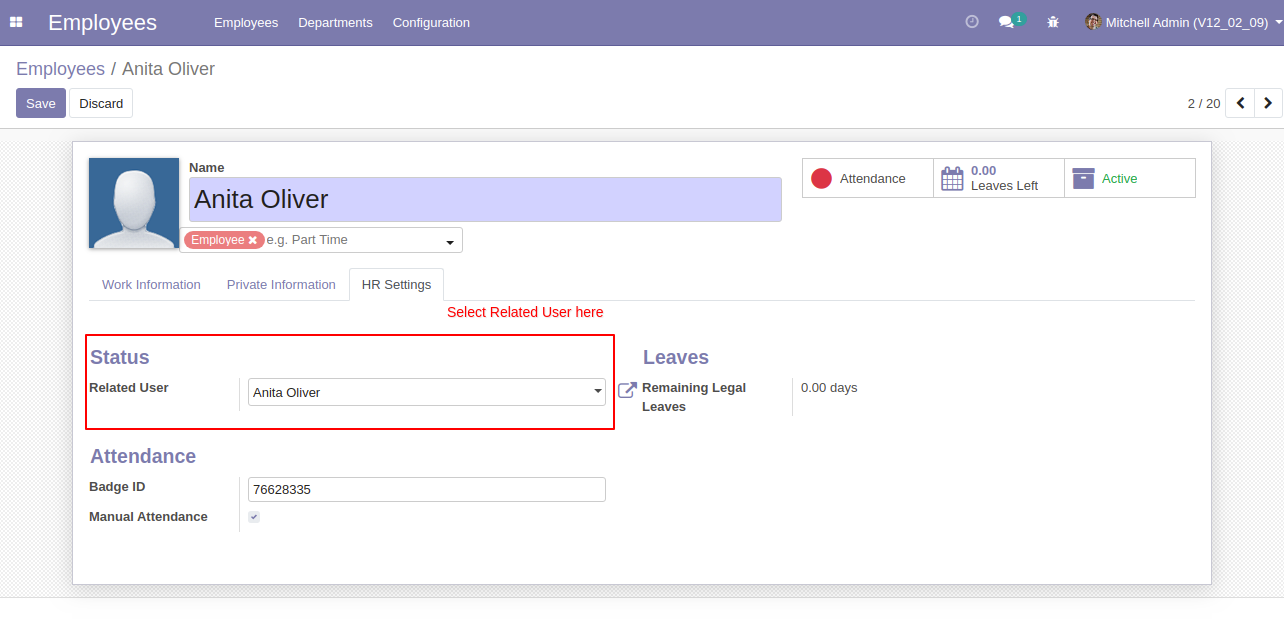Open the Employees top menu
The width and height of the screenshot is (1284, 620).
click(x=246, y=22)
